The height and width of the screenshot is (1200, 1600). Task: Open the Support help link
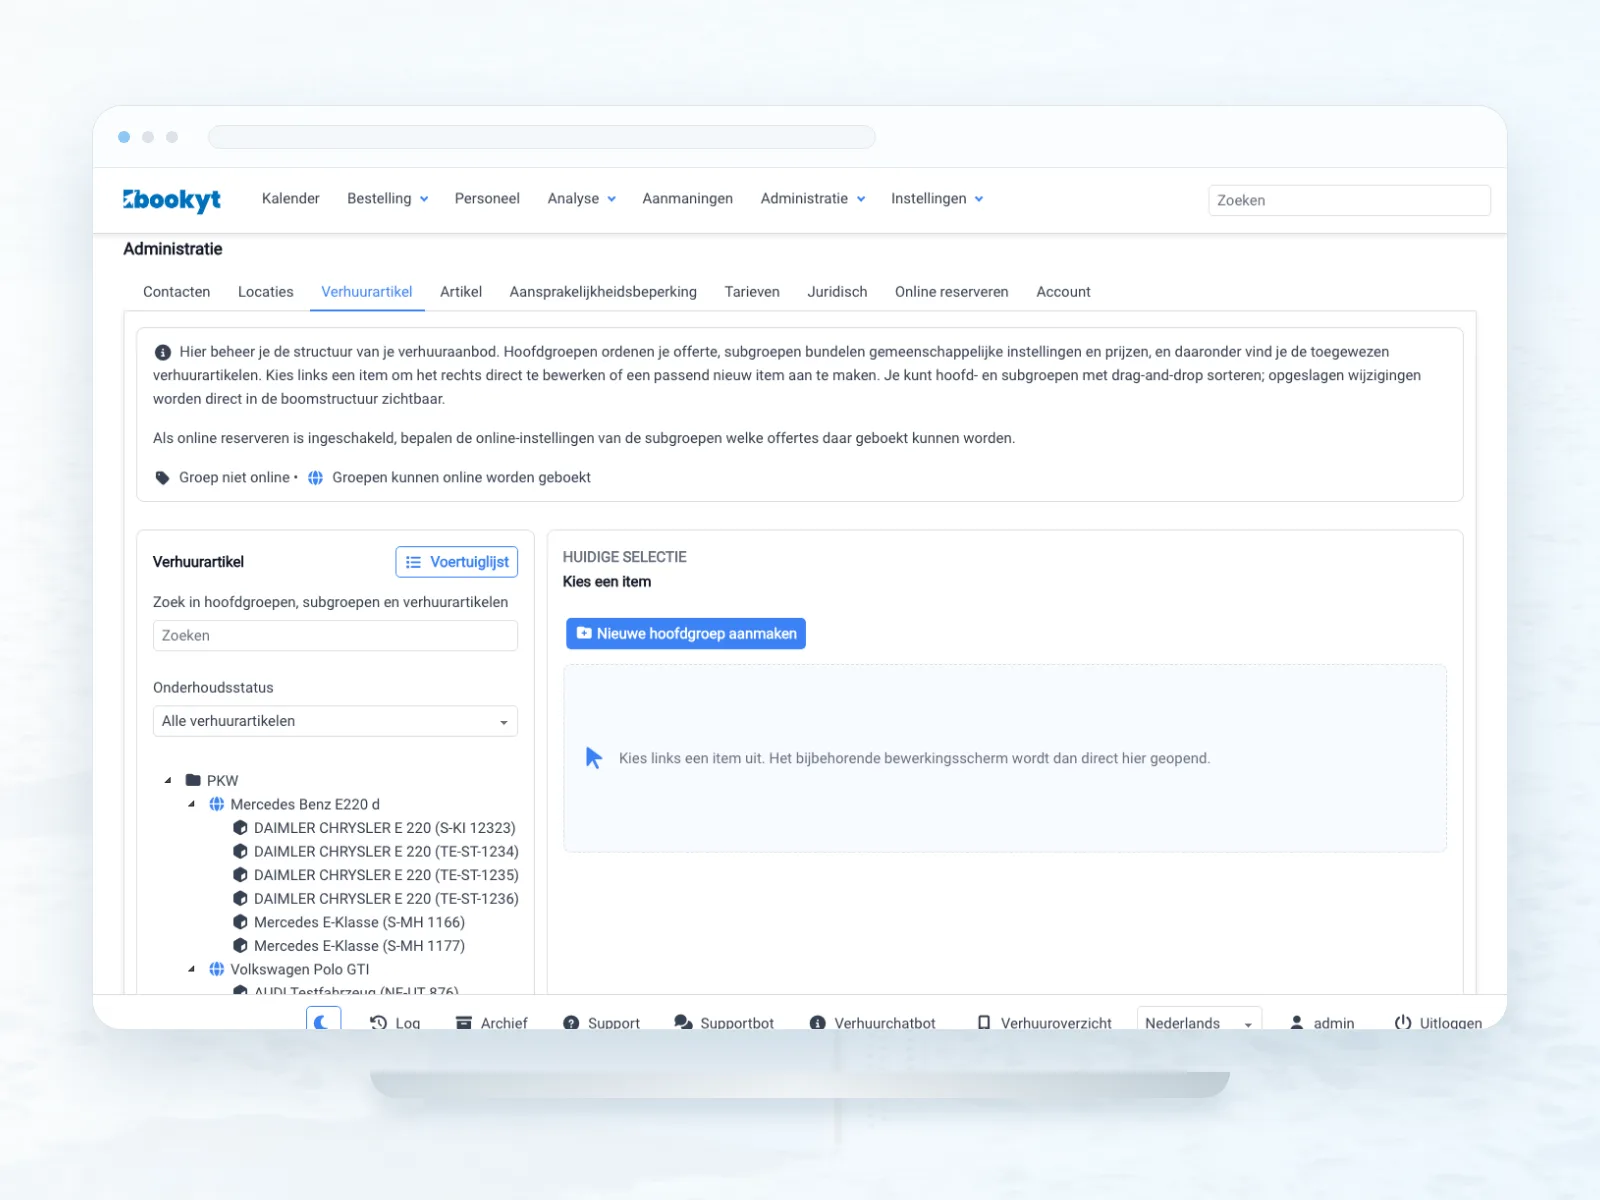[x=601, y=1023]
